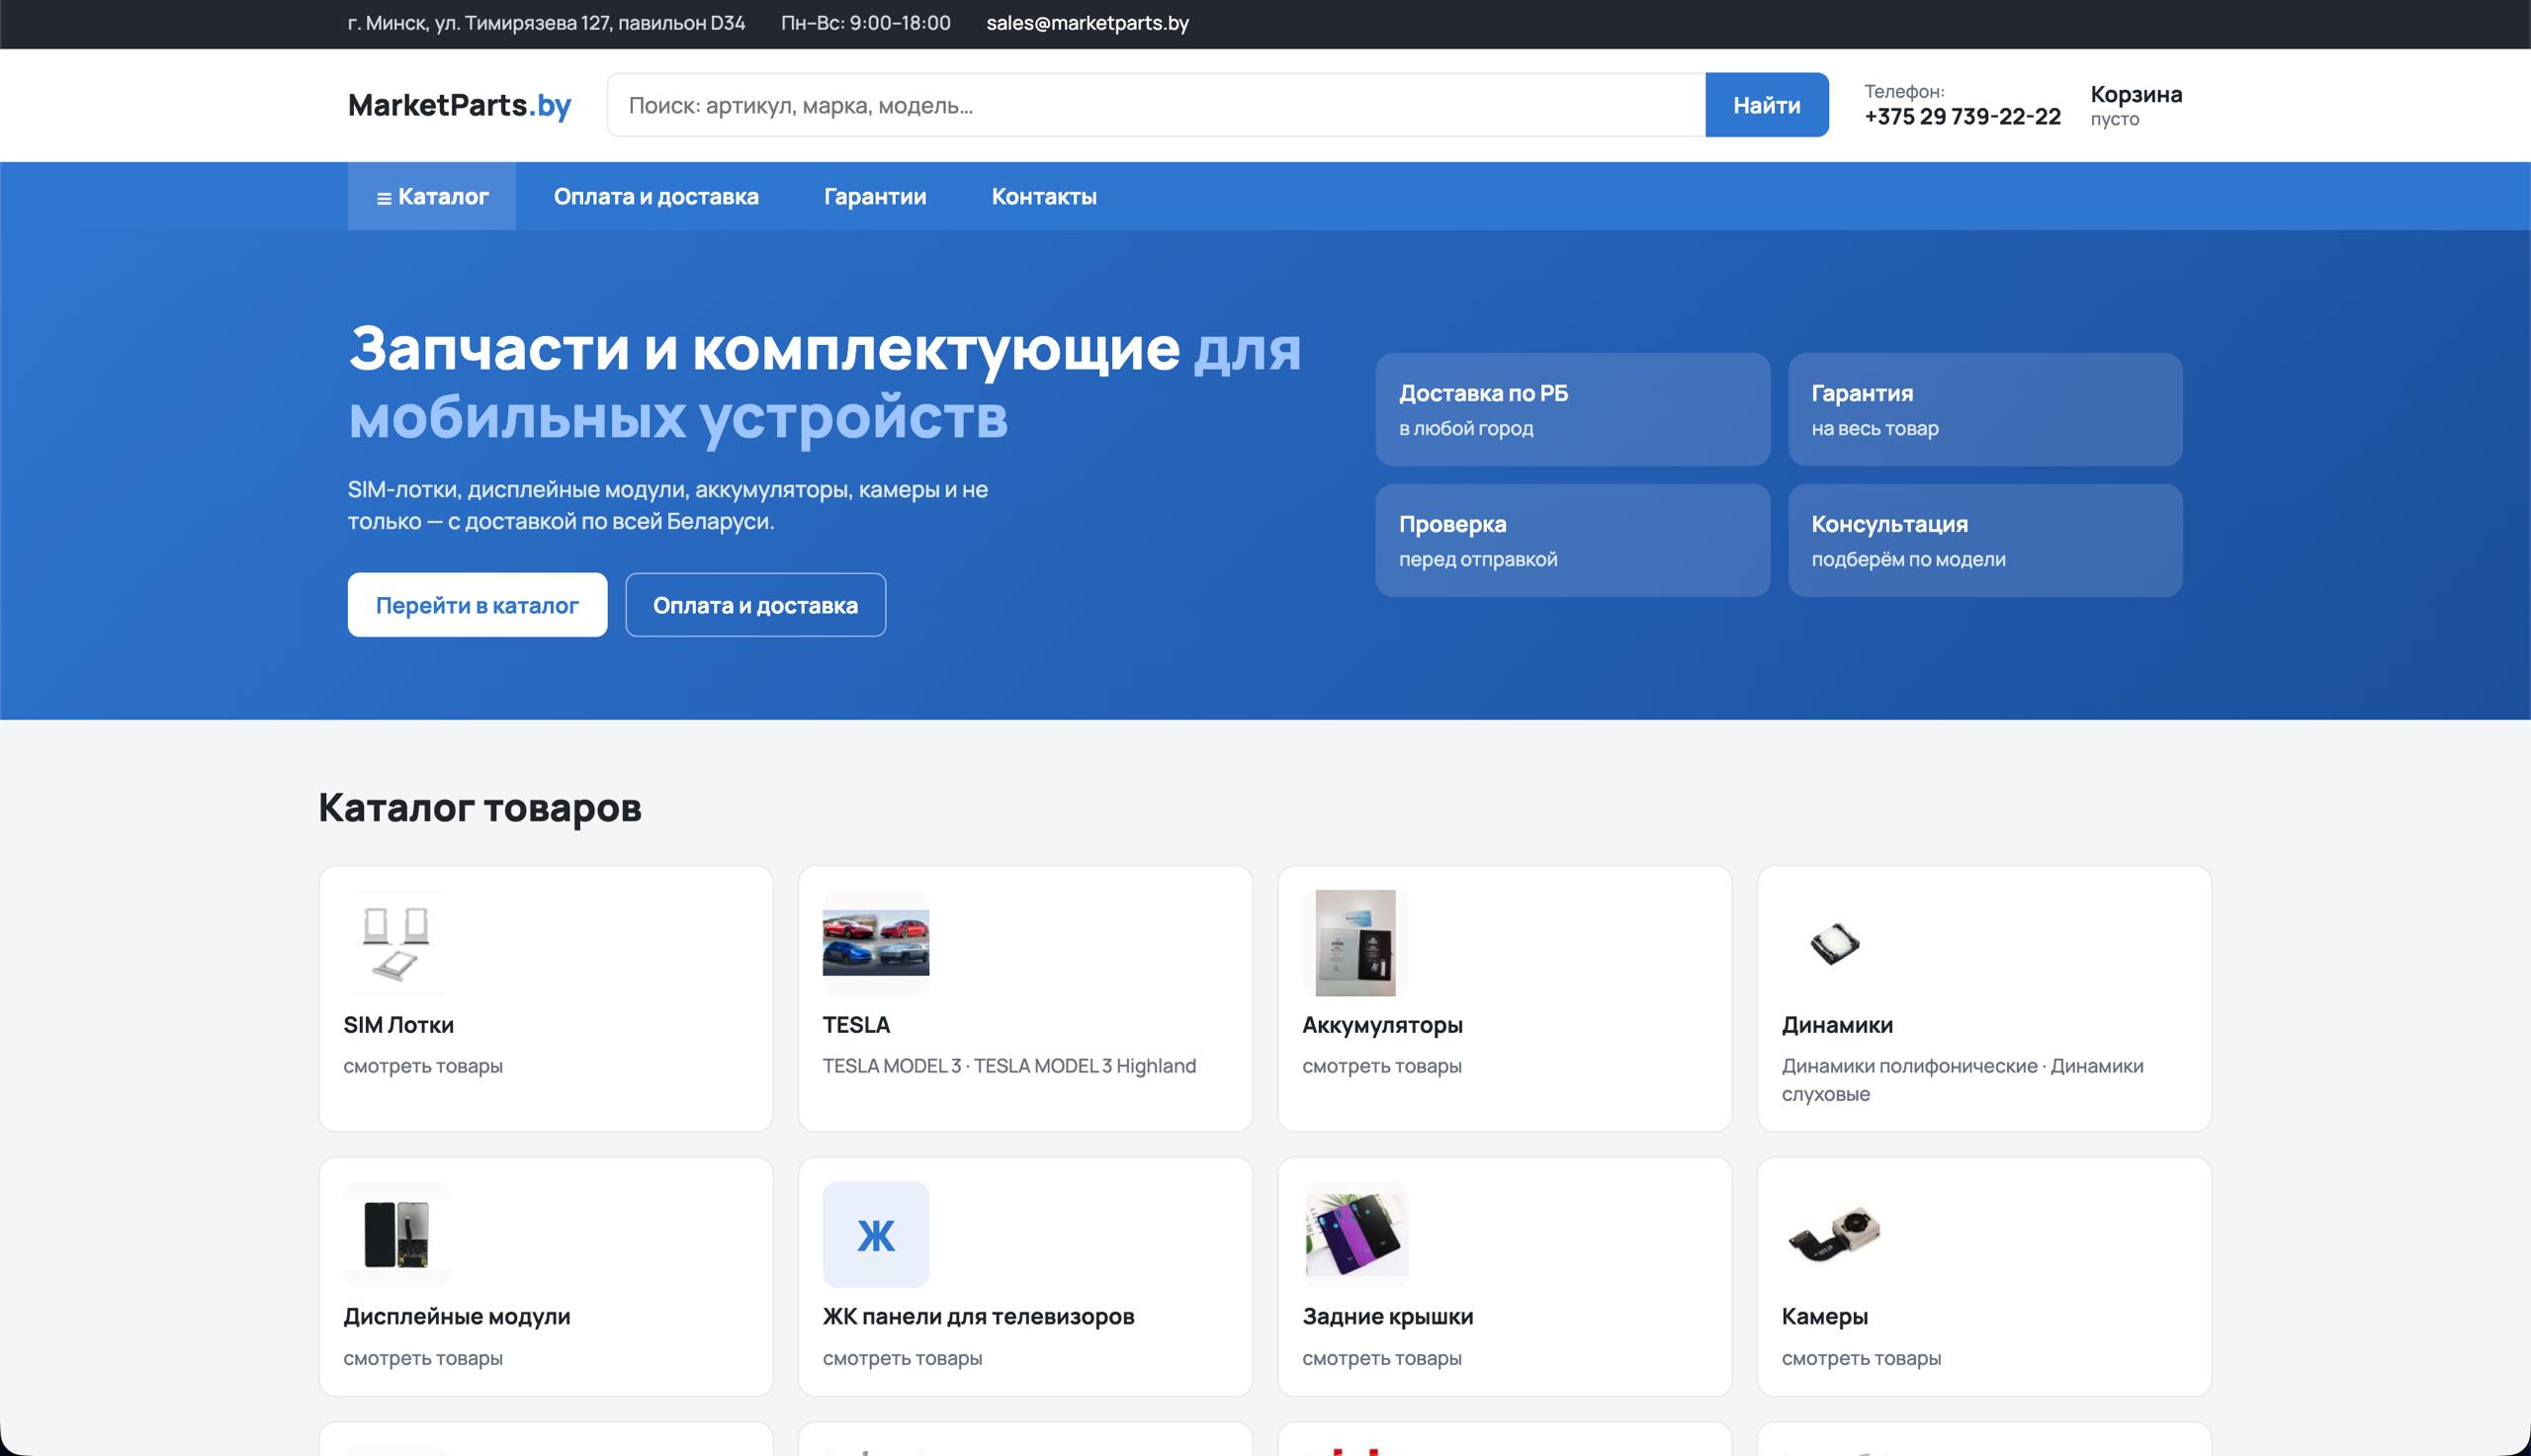Click the outlined Оплата и доставка hero button
Screen dimensions: 2531x1456
[755, 605]
